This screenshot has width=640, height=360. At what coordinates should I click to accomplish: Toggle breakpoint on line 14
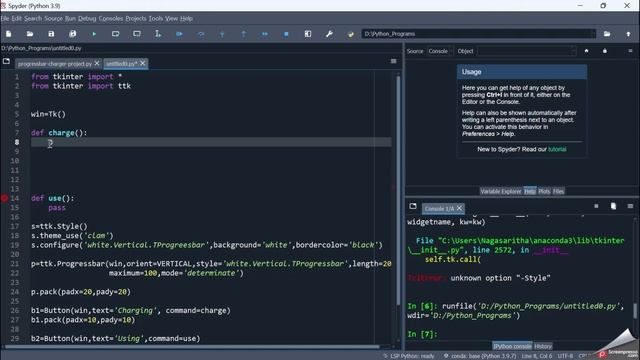tap(4, 198)
